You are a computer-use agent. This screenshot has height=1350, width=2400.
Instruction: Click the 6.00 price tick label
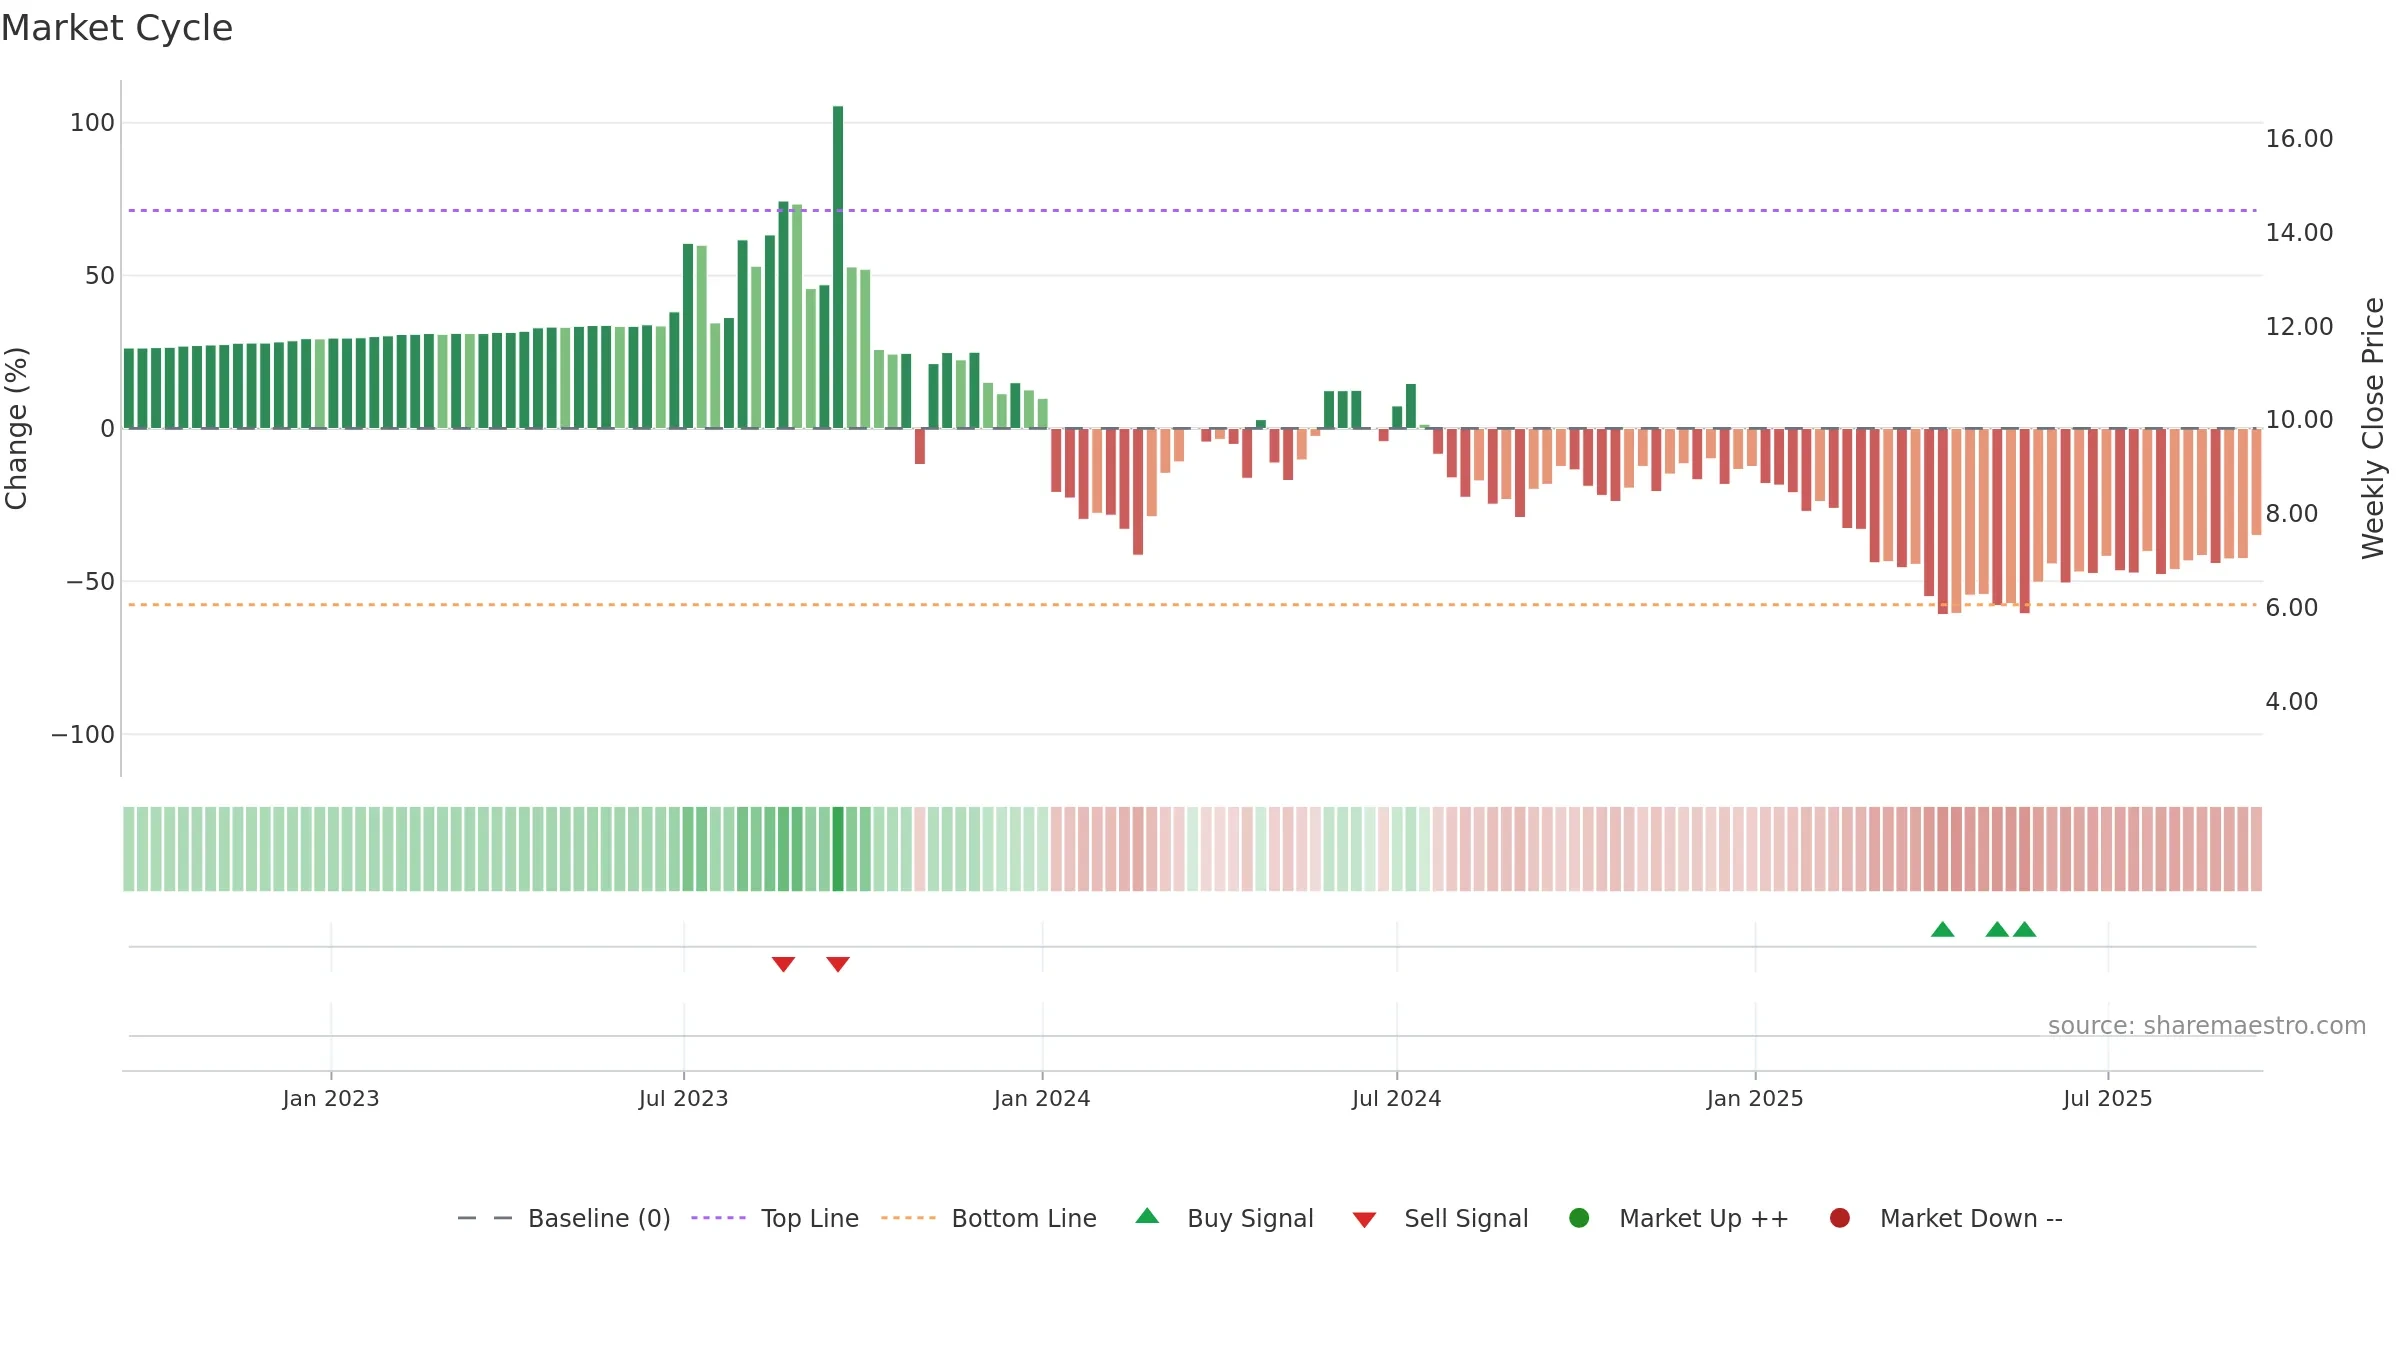tap(2291, 608)
